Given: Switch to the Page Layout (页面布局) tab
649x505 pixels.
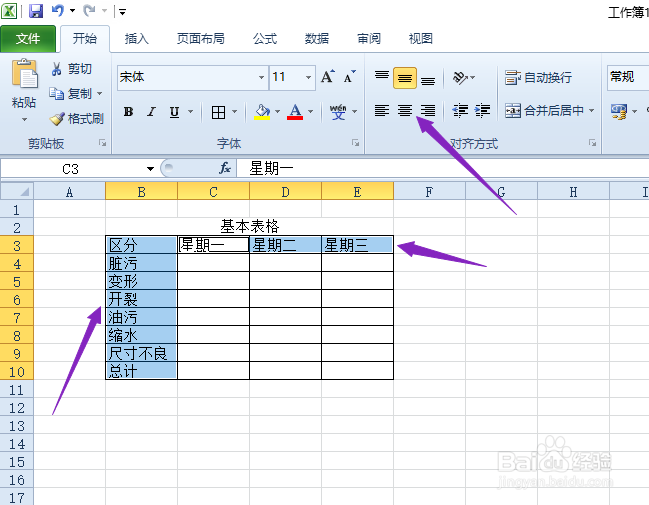Looking at the screenshot, I should [x=200, y=39].
